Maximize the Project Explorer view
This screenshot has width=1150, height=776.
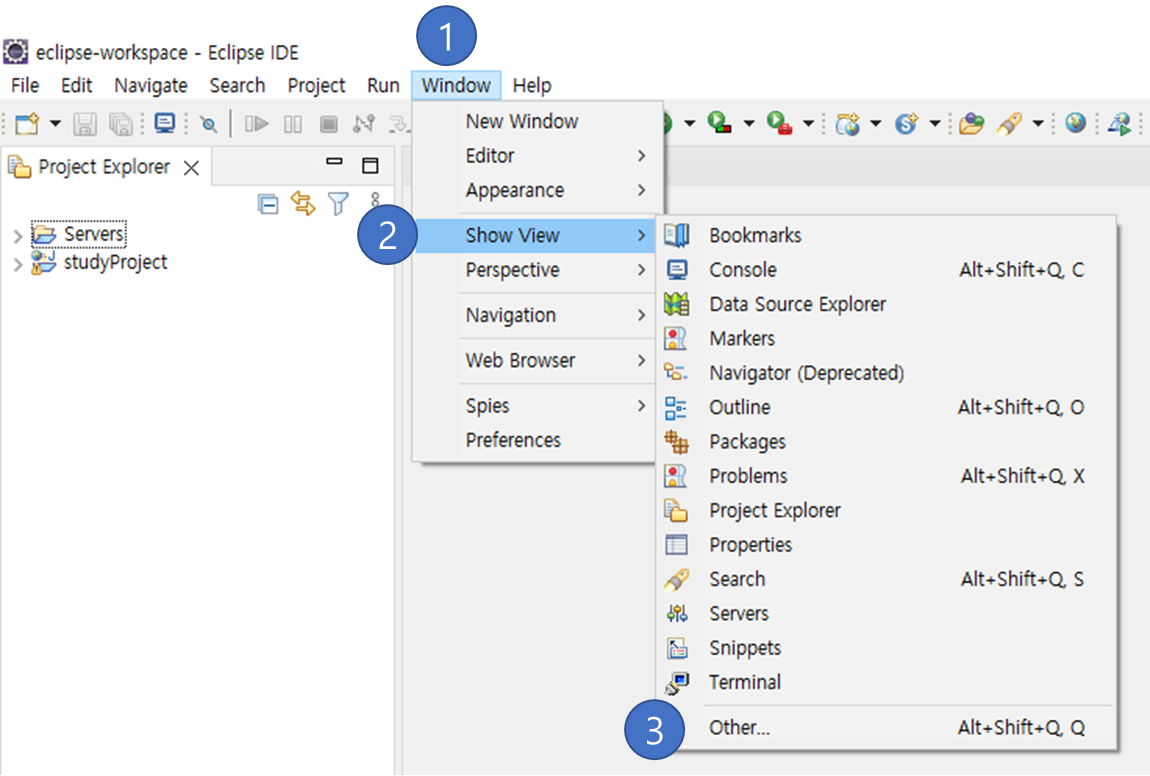tap(370, 165)
